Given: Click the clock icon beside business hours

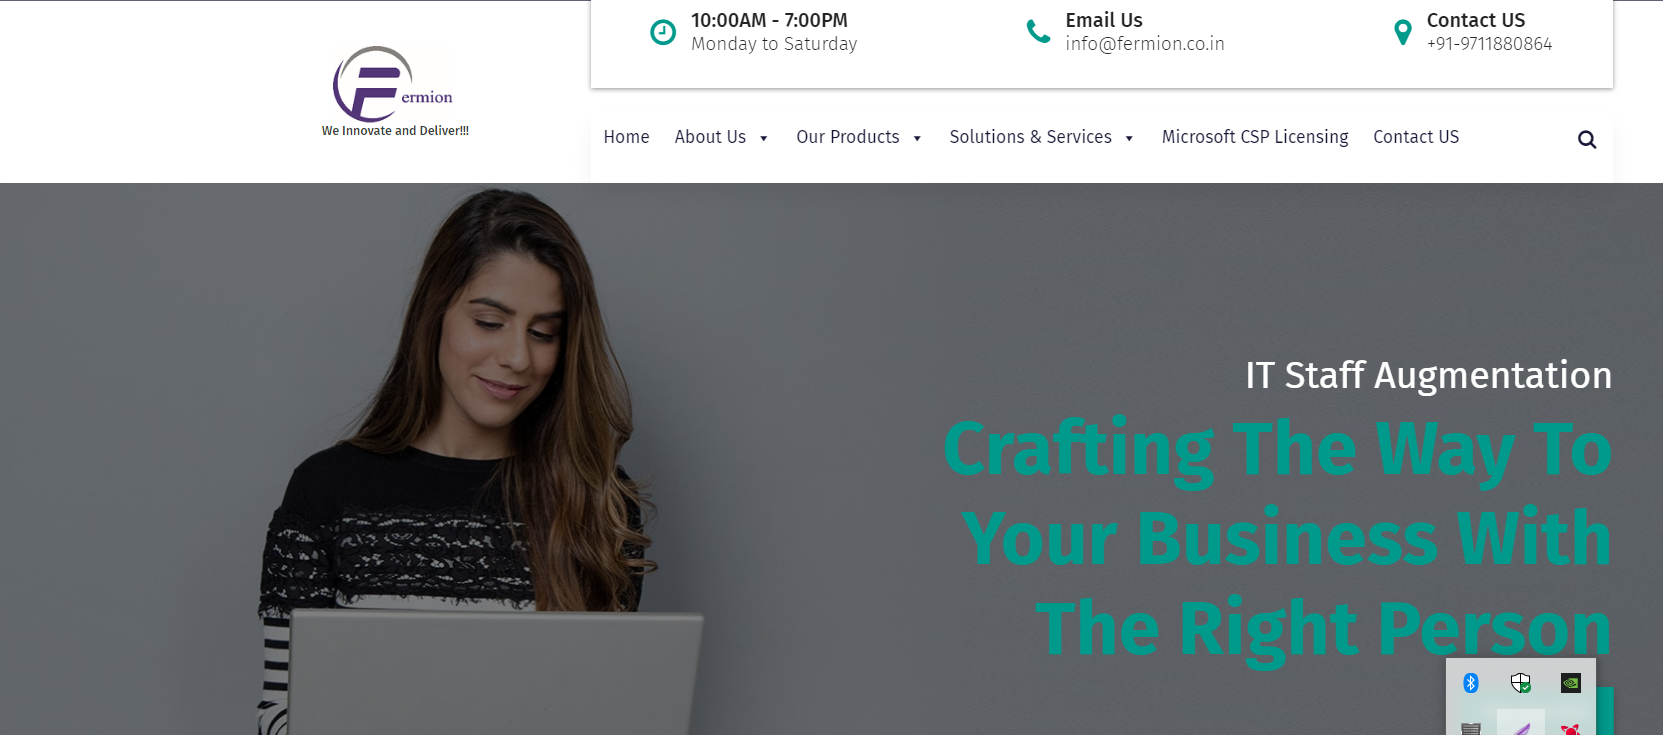Looking at the screenshot, I should click(x=663, y=32).
